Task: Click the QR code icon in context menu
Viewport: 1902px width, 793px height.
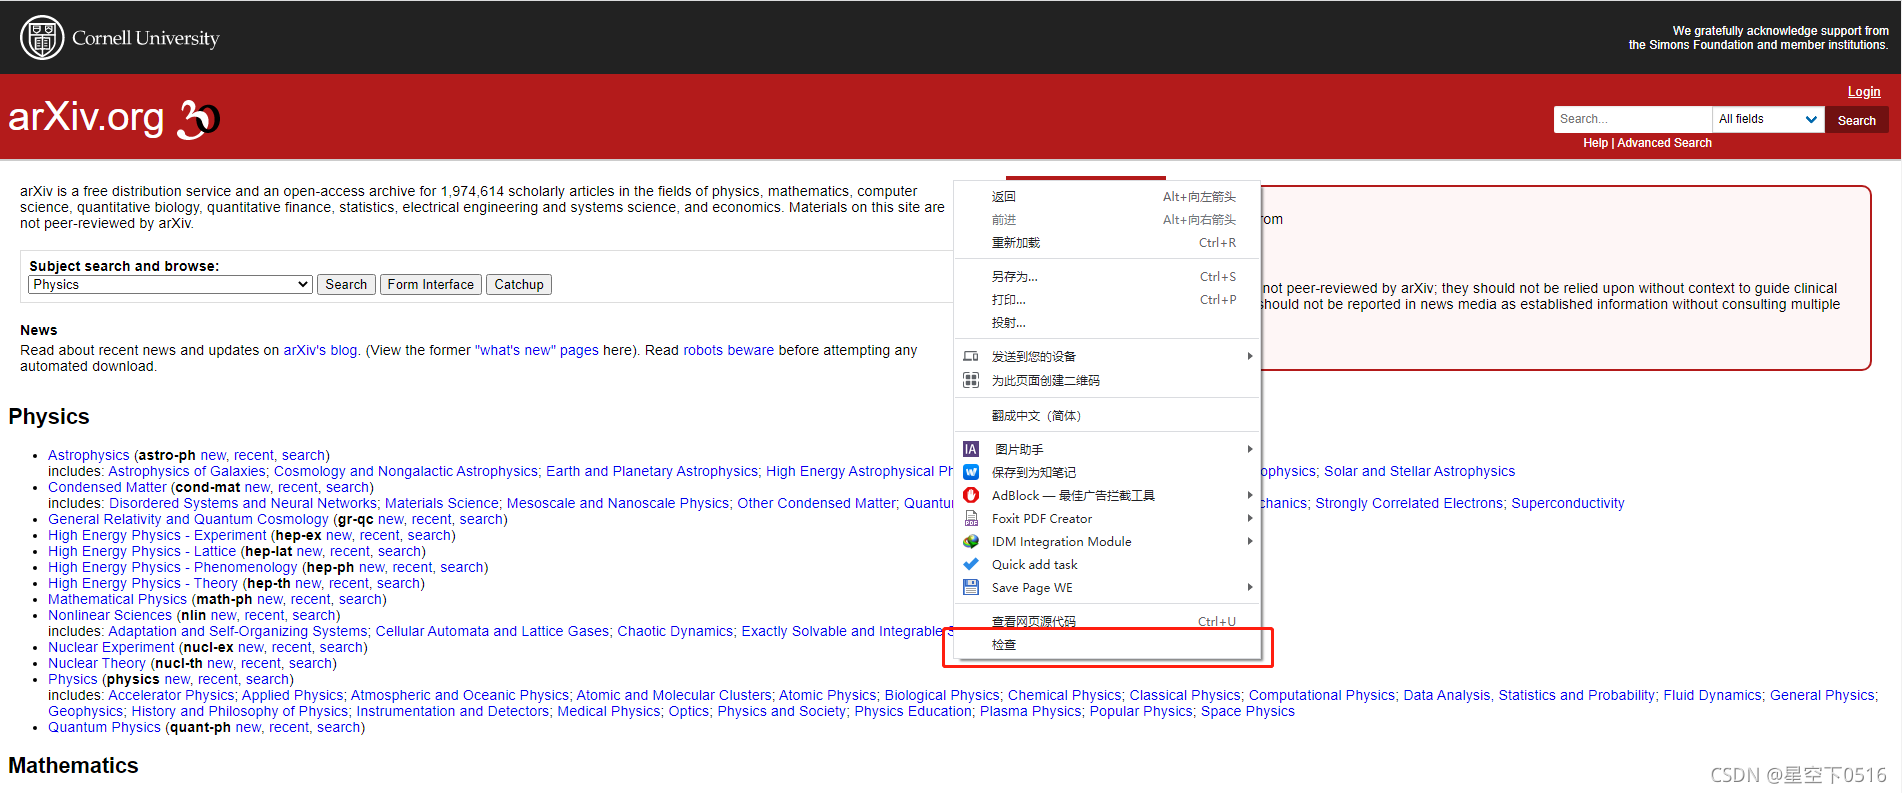Action: [x=970, y=380]
